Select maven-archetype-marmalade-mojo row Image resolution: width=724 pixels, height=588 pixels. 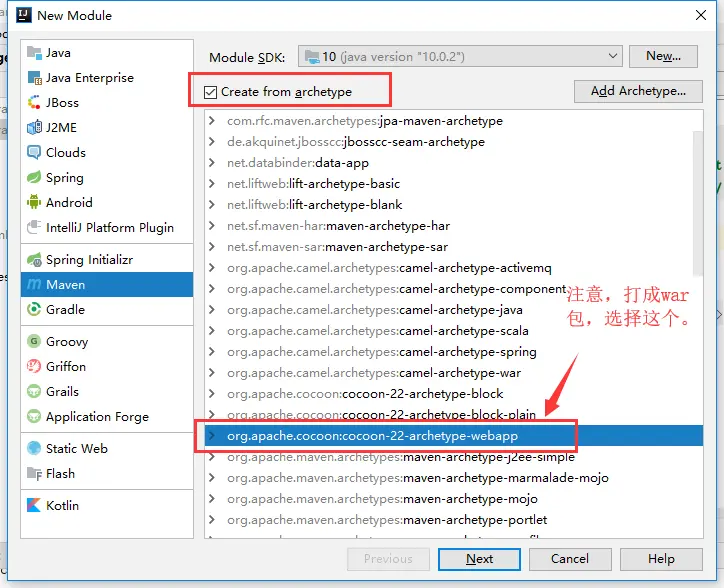coord(453,478)
